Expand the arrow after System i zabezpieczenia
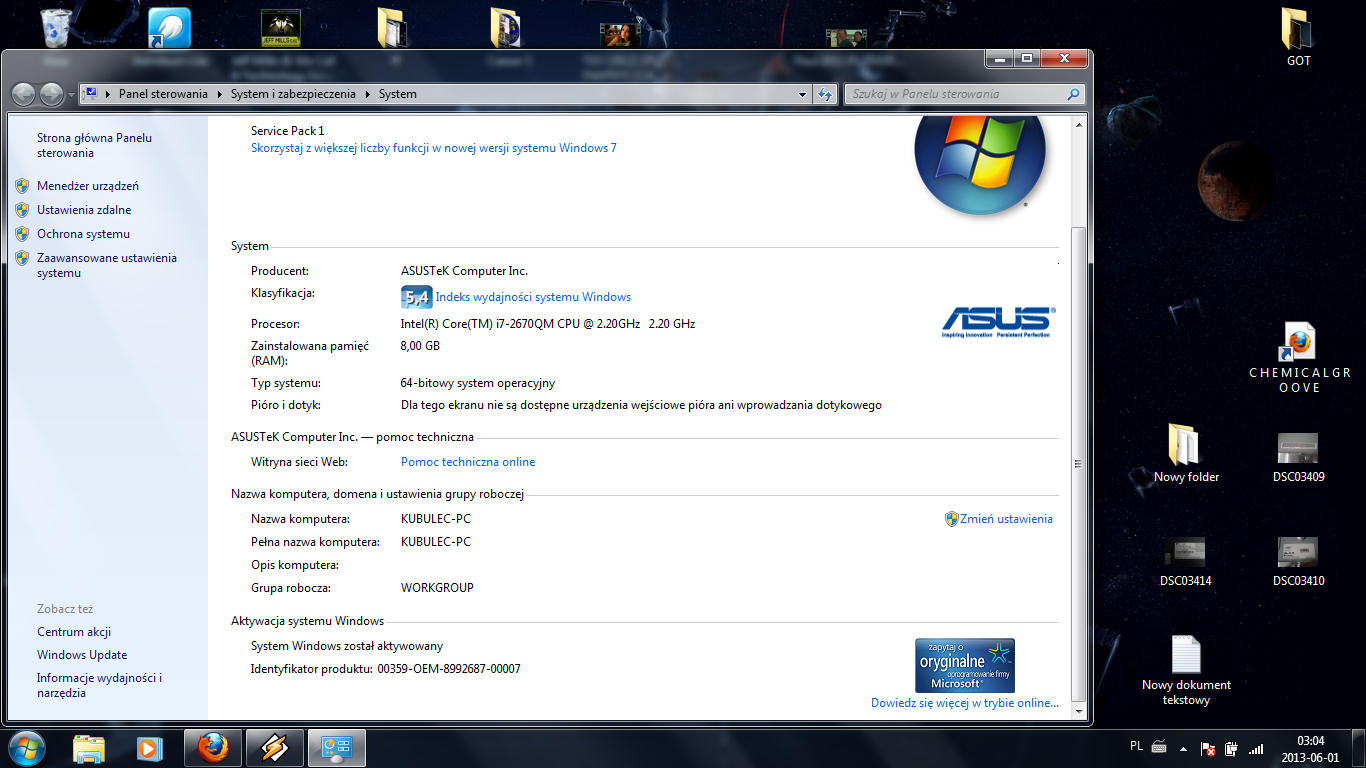Viewport: 1366px width, 768px height. 367,94
